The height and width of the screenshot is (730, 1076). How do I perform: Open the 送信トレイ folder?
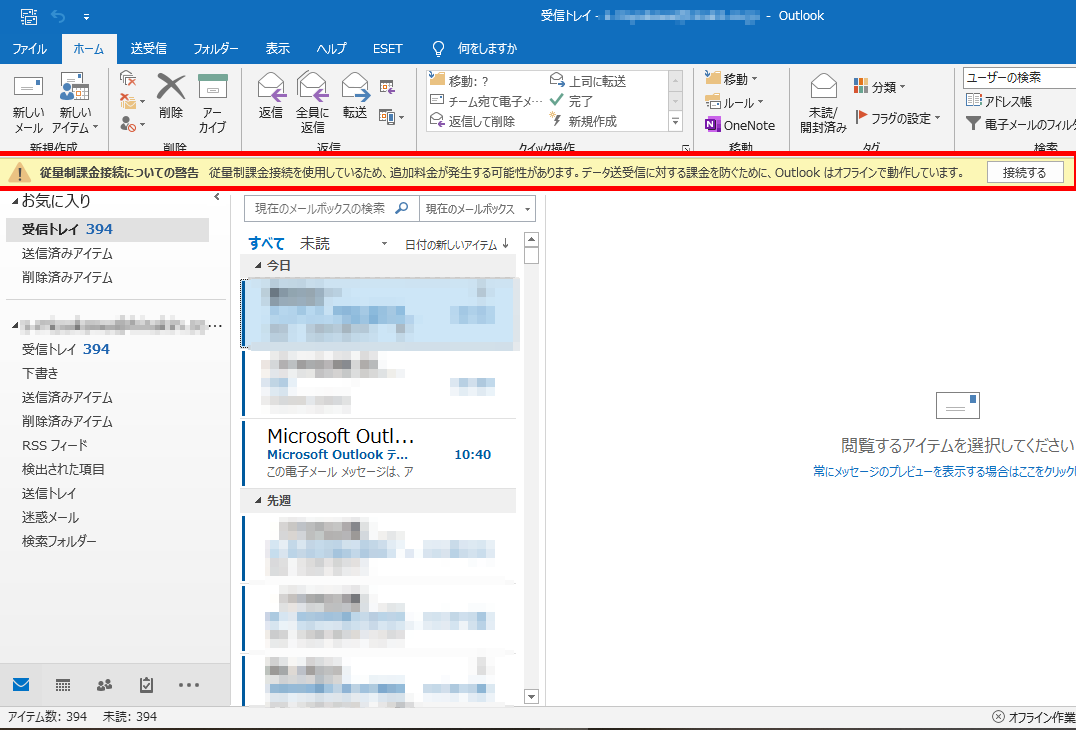[49, 493]
